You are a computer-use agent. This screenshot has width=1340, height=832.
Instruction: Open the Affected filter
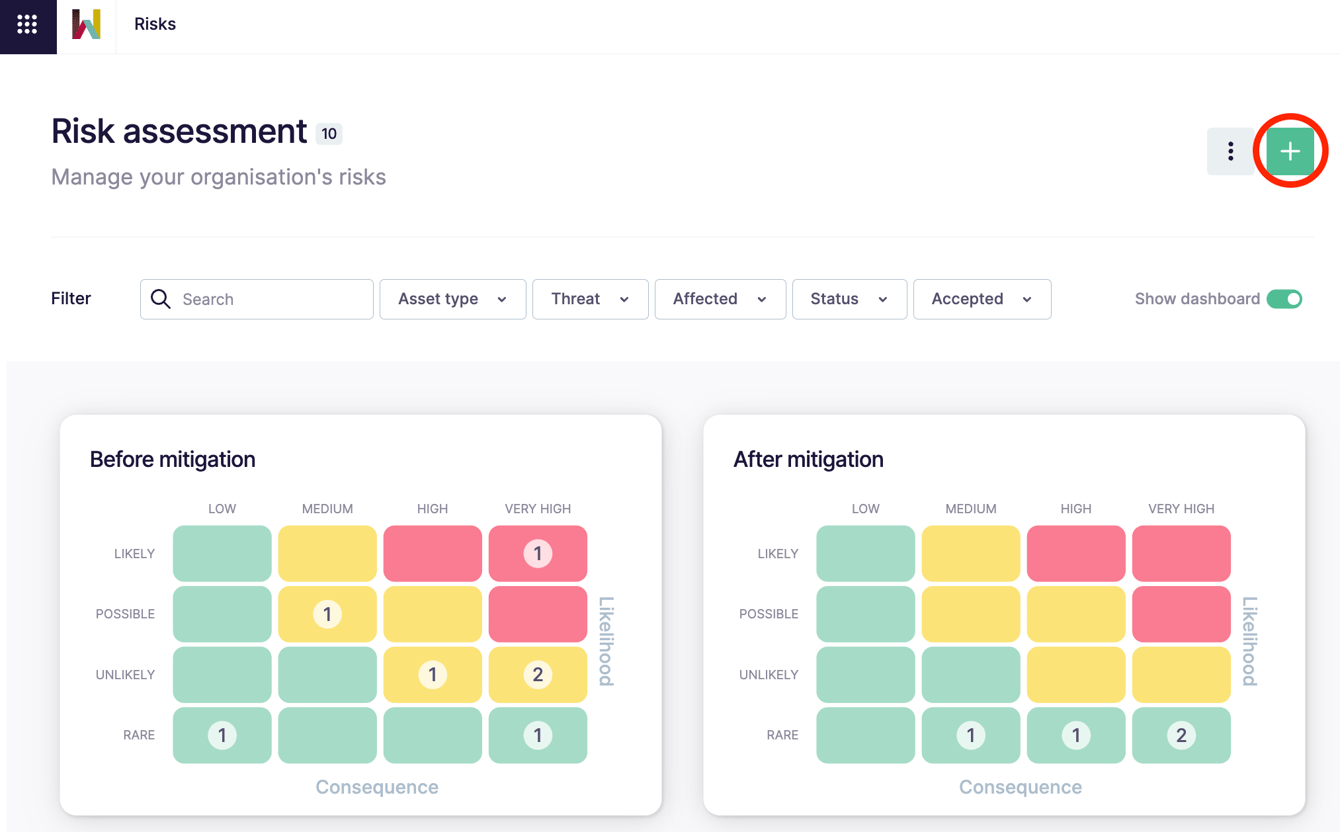click(720, 299)
